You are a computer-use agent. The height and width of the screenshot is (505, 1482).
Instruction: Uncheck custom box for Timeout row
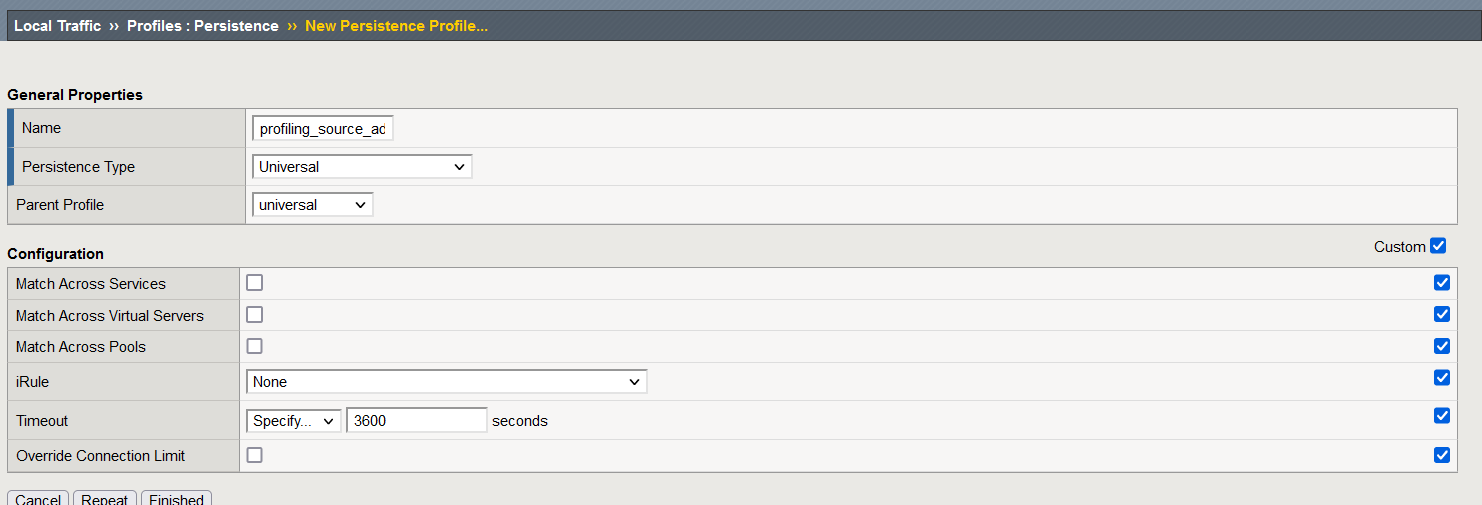1442,416
